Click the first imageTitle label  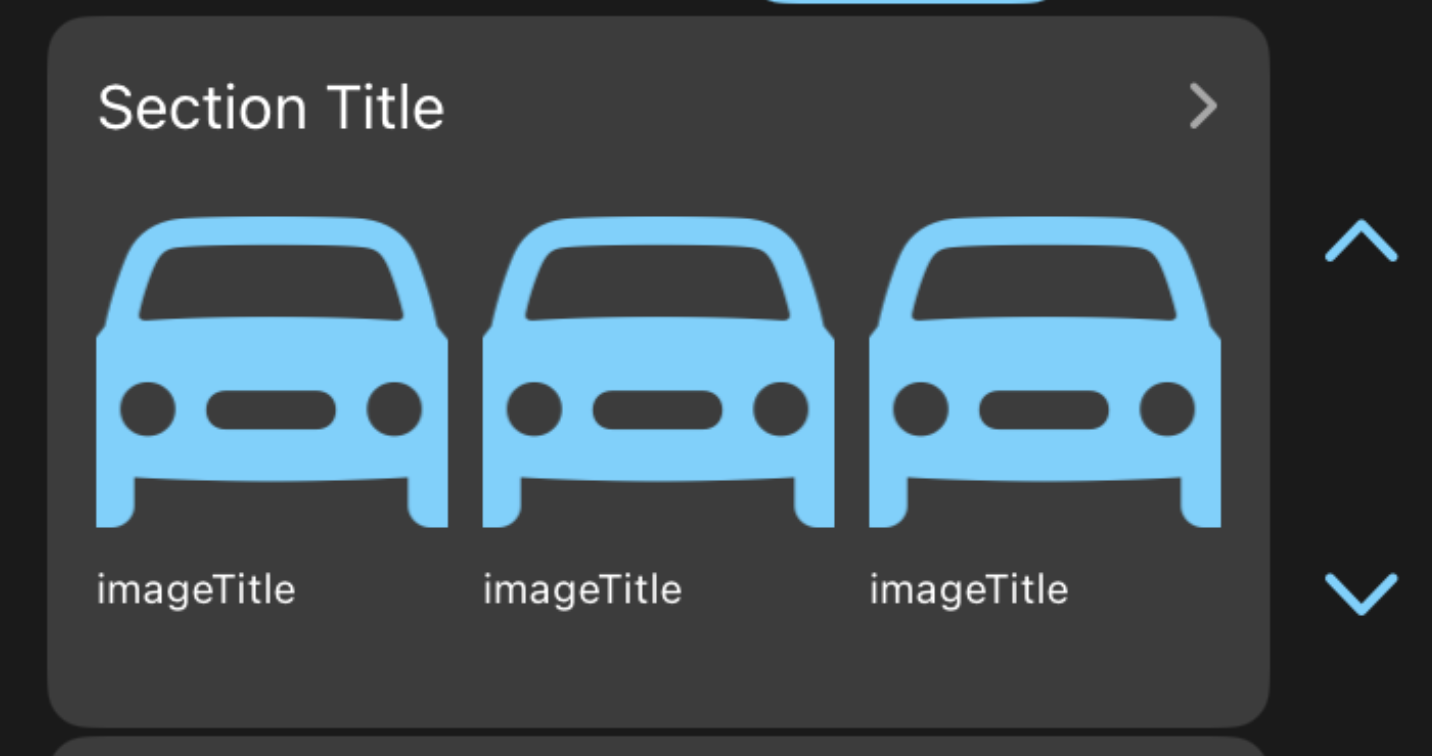pyautogui.click(x=196, y=589)
